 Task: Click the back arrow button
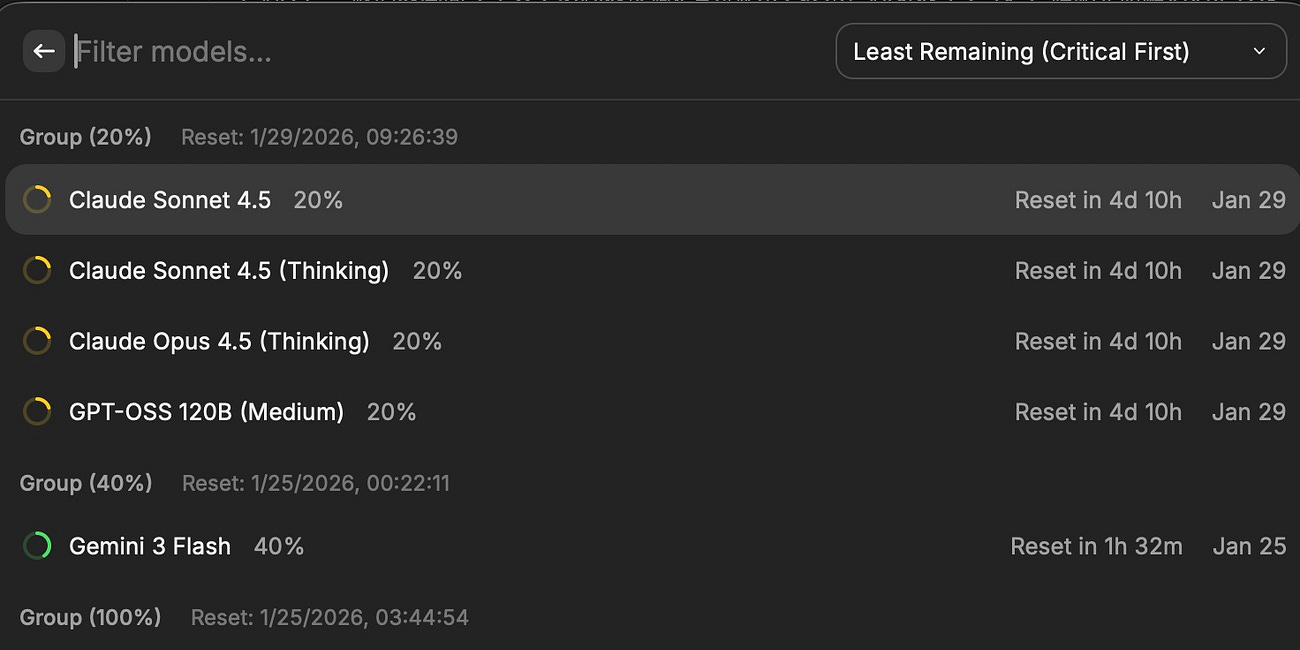[x=44, y=51]
